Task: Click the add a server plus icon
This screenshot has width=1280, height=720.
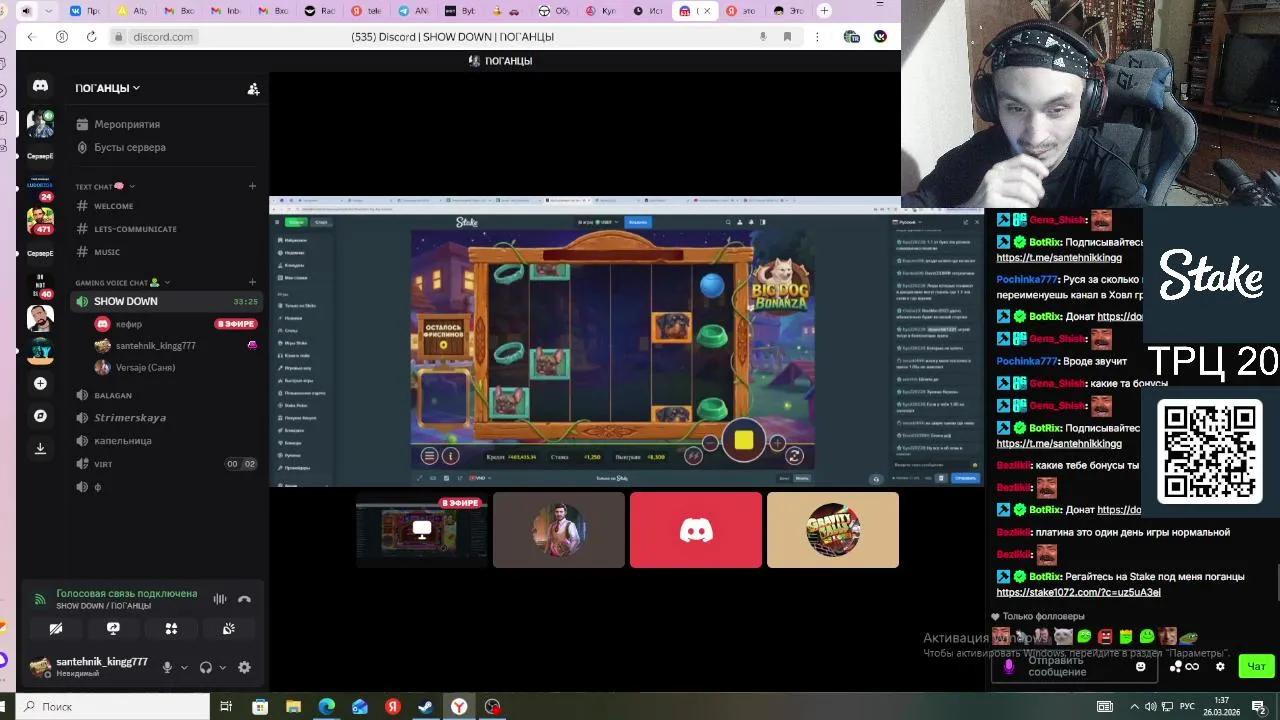Action: pyautogui.click(x=40, y=383)
